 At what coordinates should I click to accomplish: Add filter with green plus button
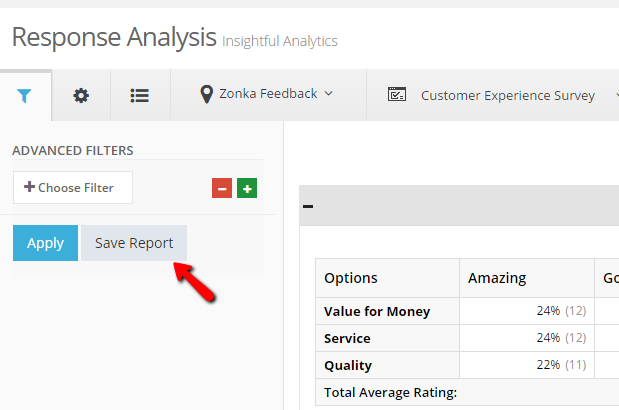[247, 188]
